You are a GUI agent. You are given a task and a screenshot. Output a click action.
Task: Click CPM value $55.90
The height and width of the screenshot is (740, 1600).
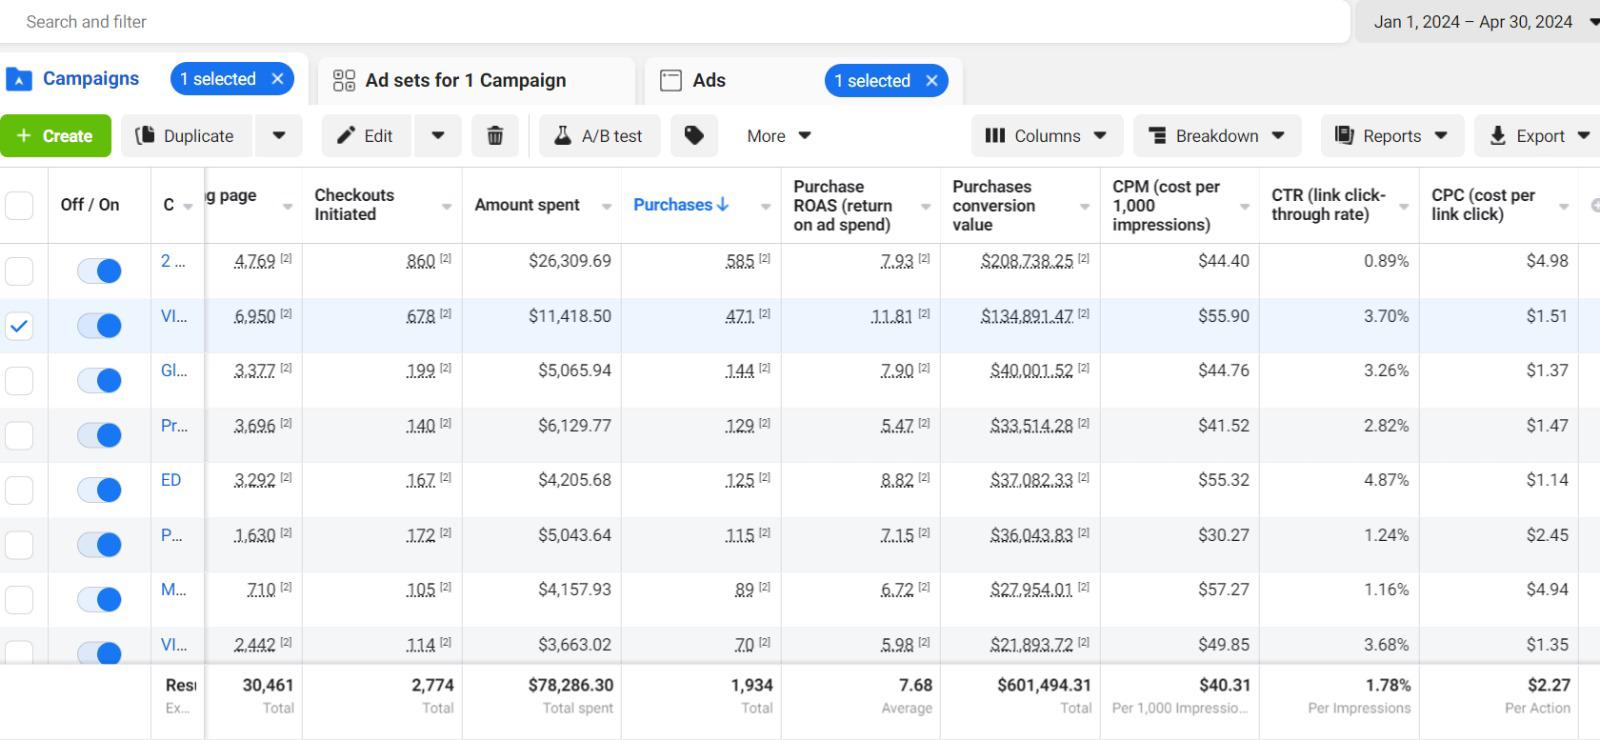[x=1224, y=316]
